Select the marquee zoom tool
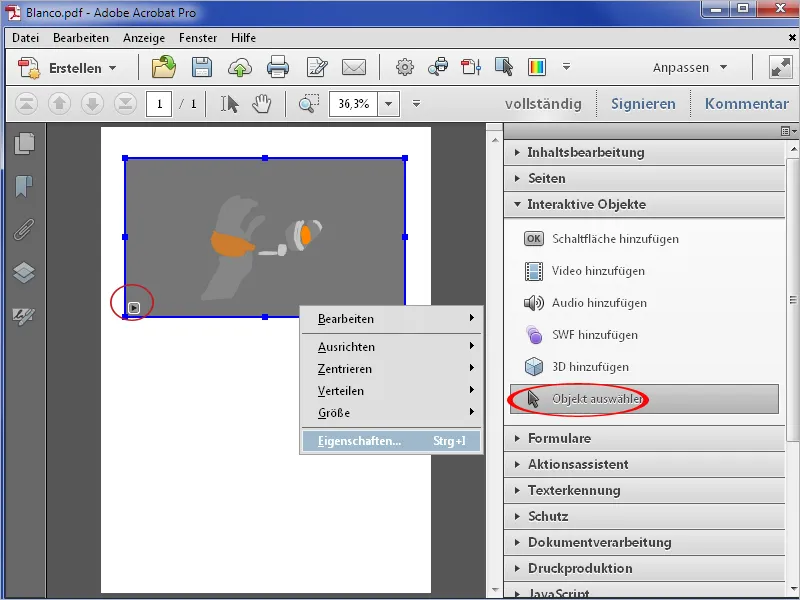Image resolution: width=800 pixels, height=600 pixels. point(309,104)
